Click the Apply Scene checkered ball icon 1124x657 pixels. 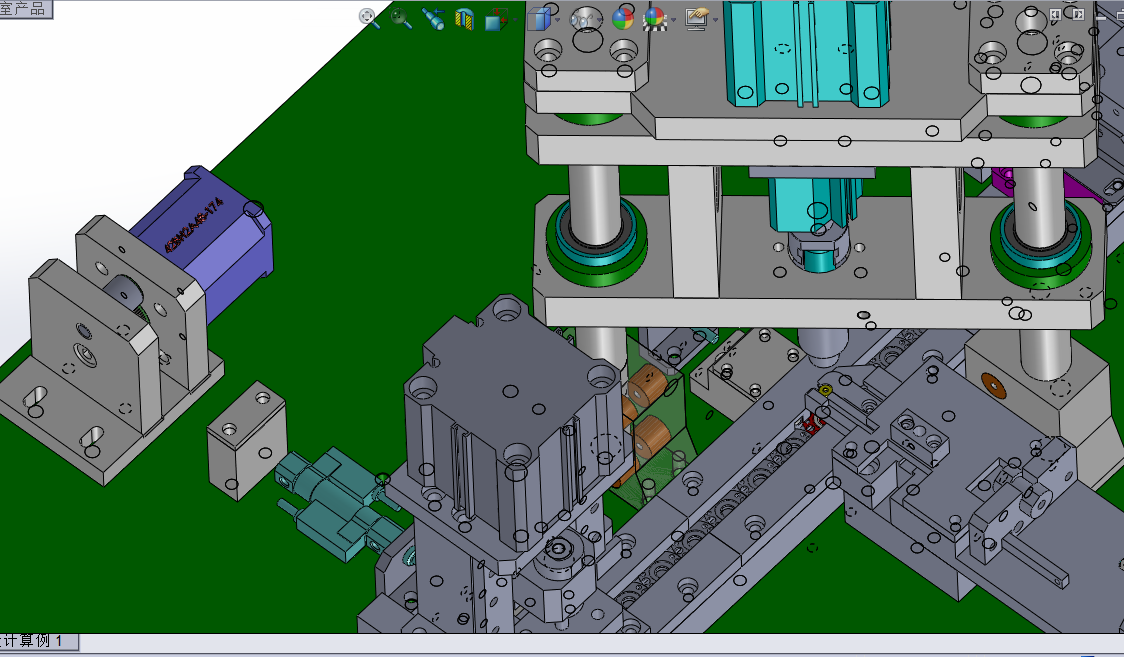[654, 19]
